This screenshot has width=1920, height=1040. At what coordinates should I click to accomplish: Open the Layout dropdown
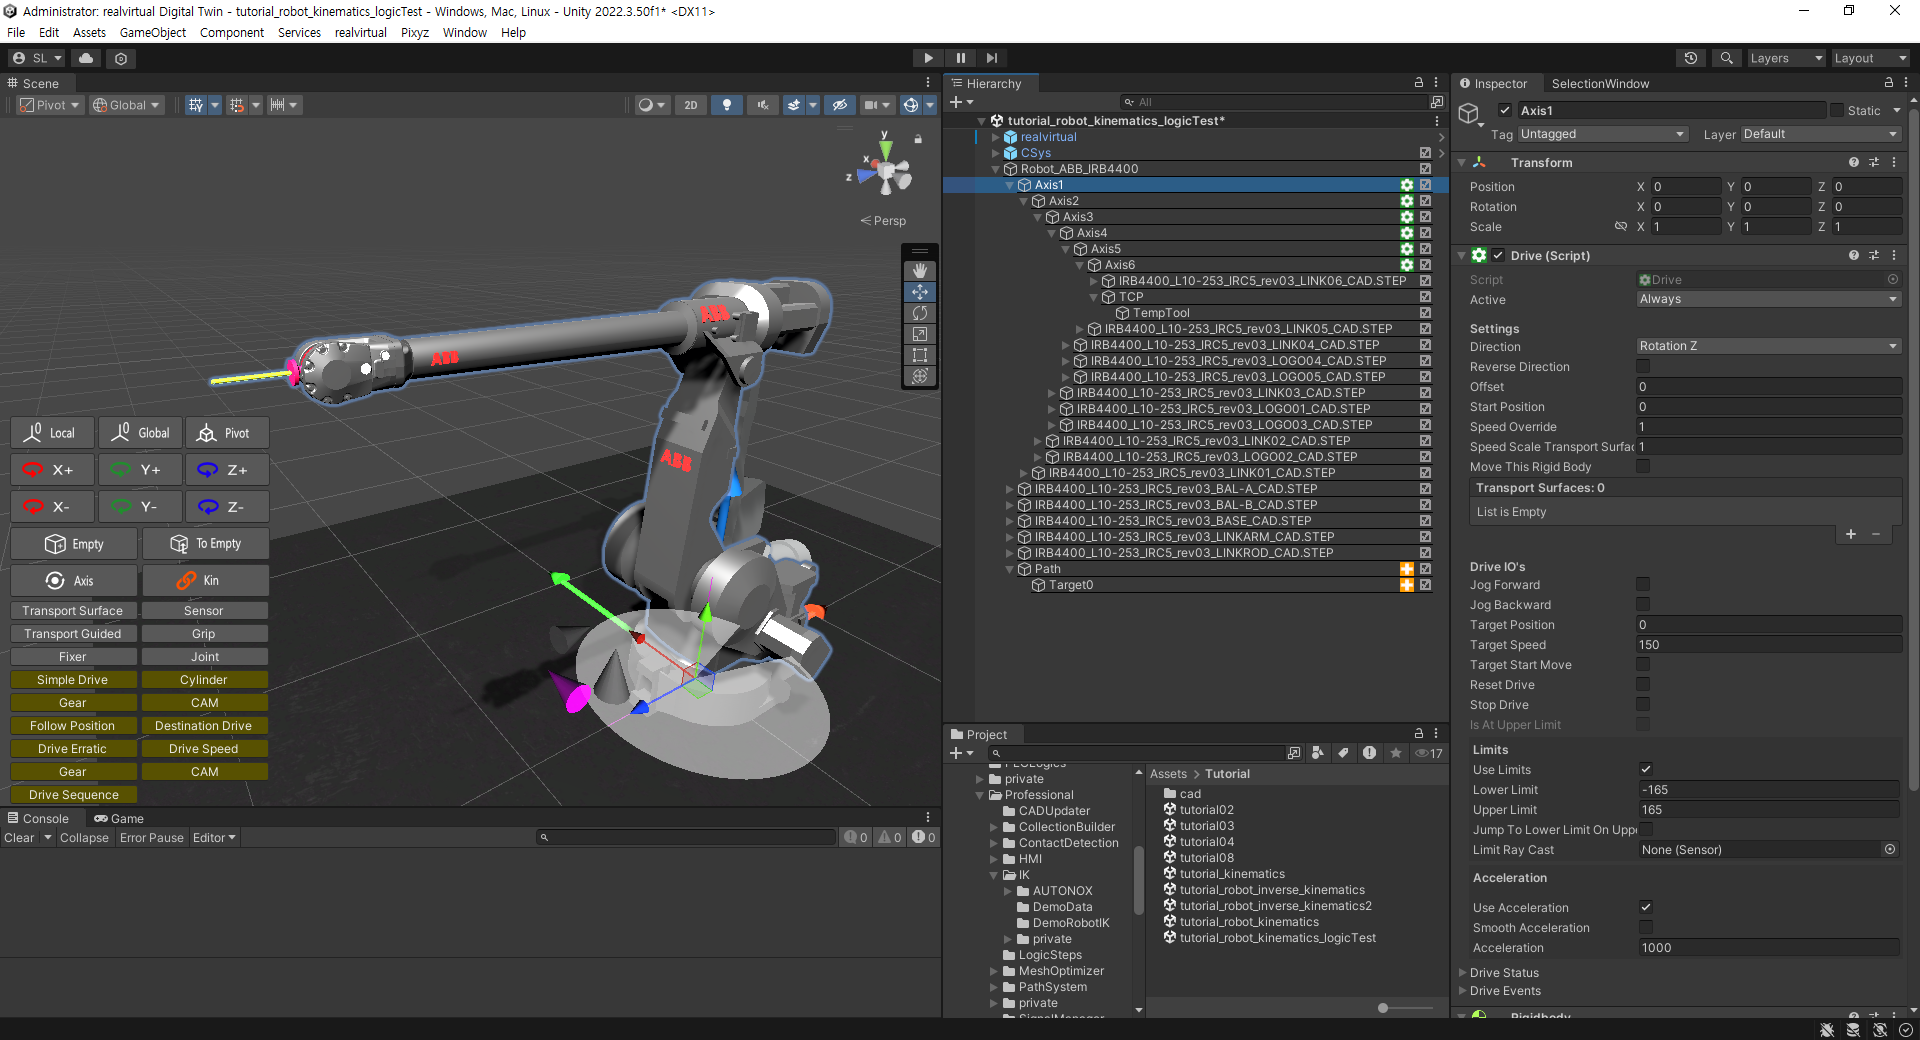click(1870, 58)
